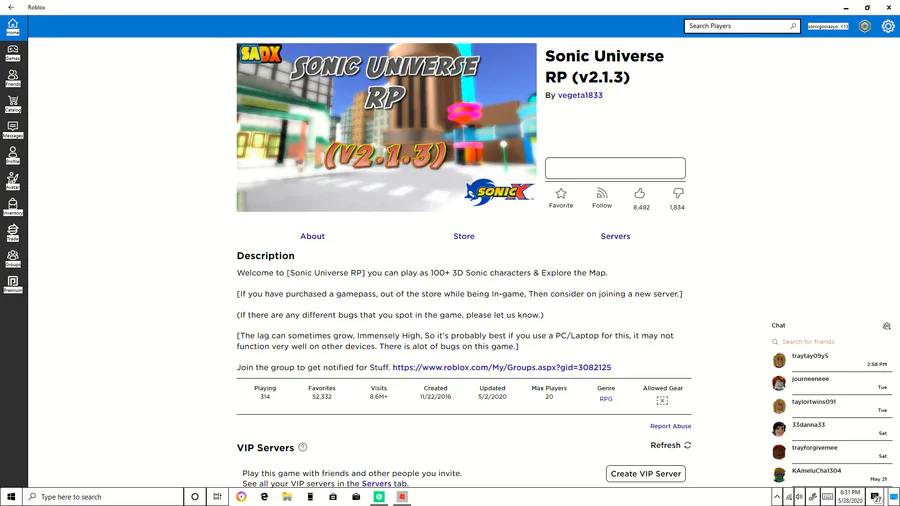
Task: Open Groups in the sidebar
Action: click(x=13, y=259)
